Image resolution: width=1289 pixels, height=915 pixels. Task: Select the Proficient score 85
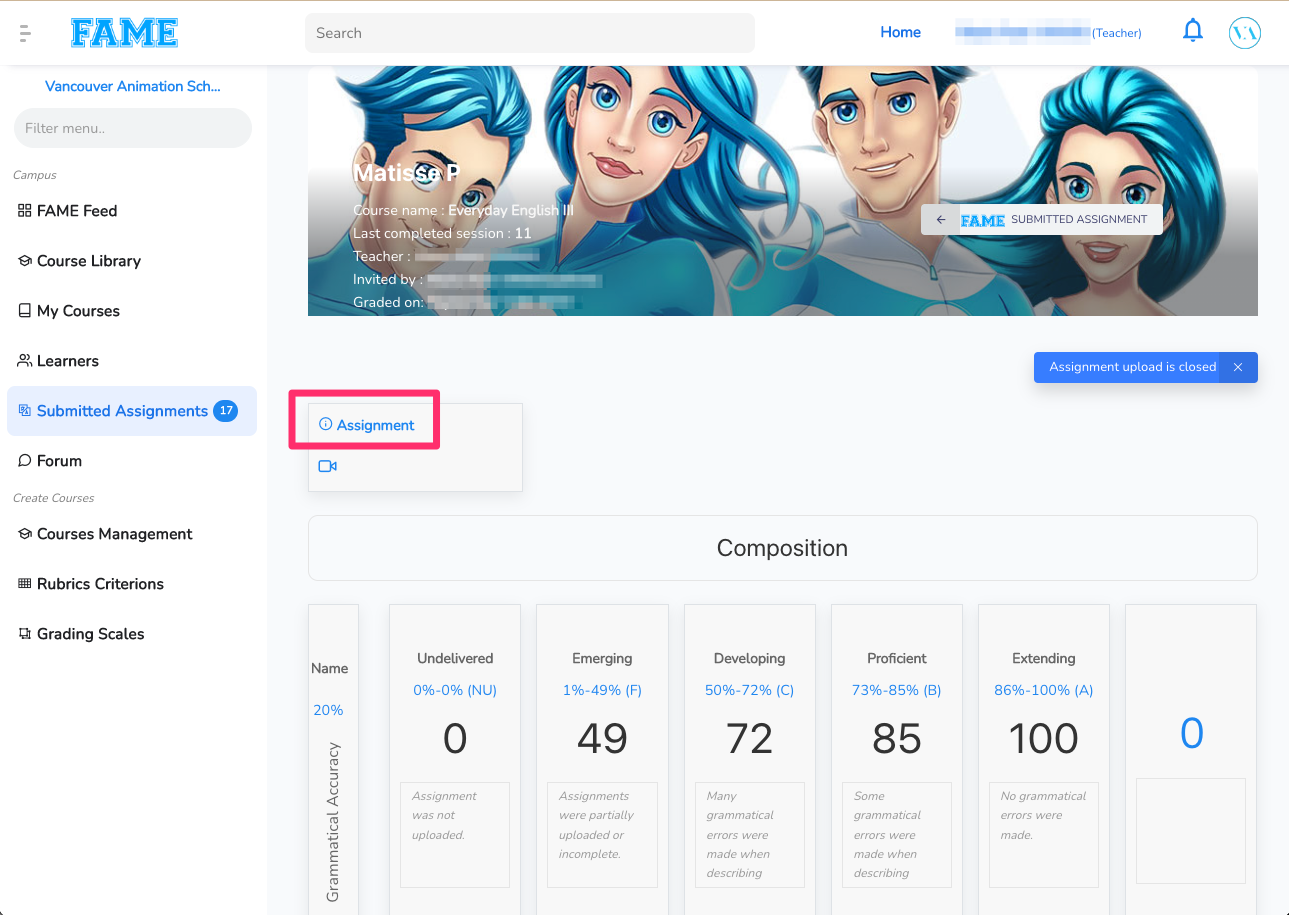click(x=897, y=739)
